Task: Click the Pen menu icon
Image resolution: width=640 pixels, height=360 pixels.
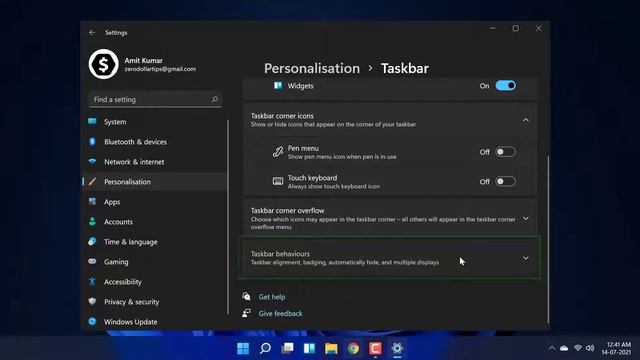Action: (278, 152)
